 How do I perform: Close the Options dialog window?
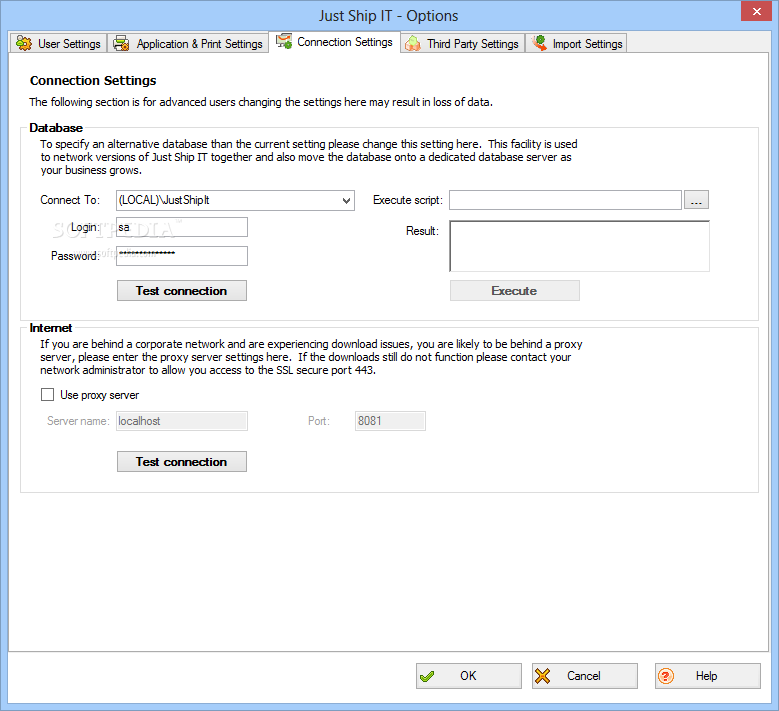pos(756,11)
